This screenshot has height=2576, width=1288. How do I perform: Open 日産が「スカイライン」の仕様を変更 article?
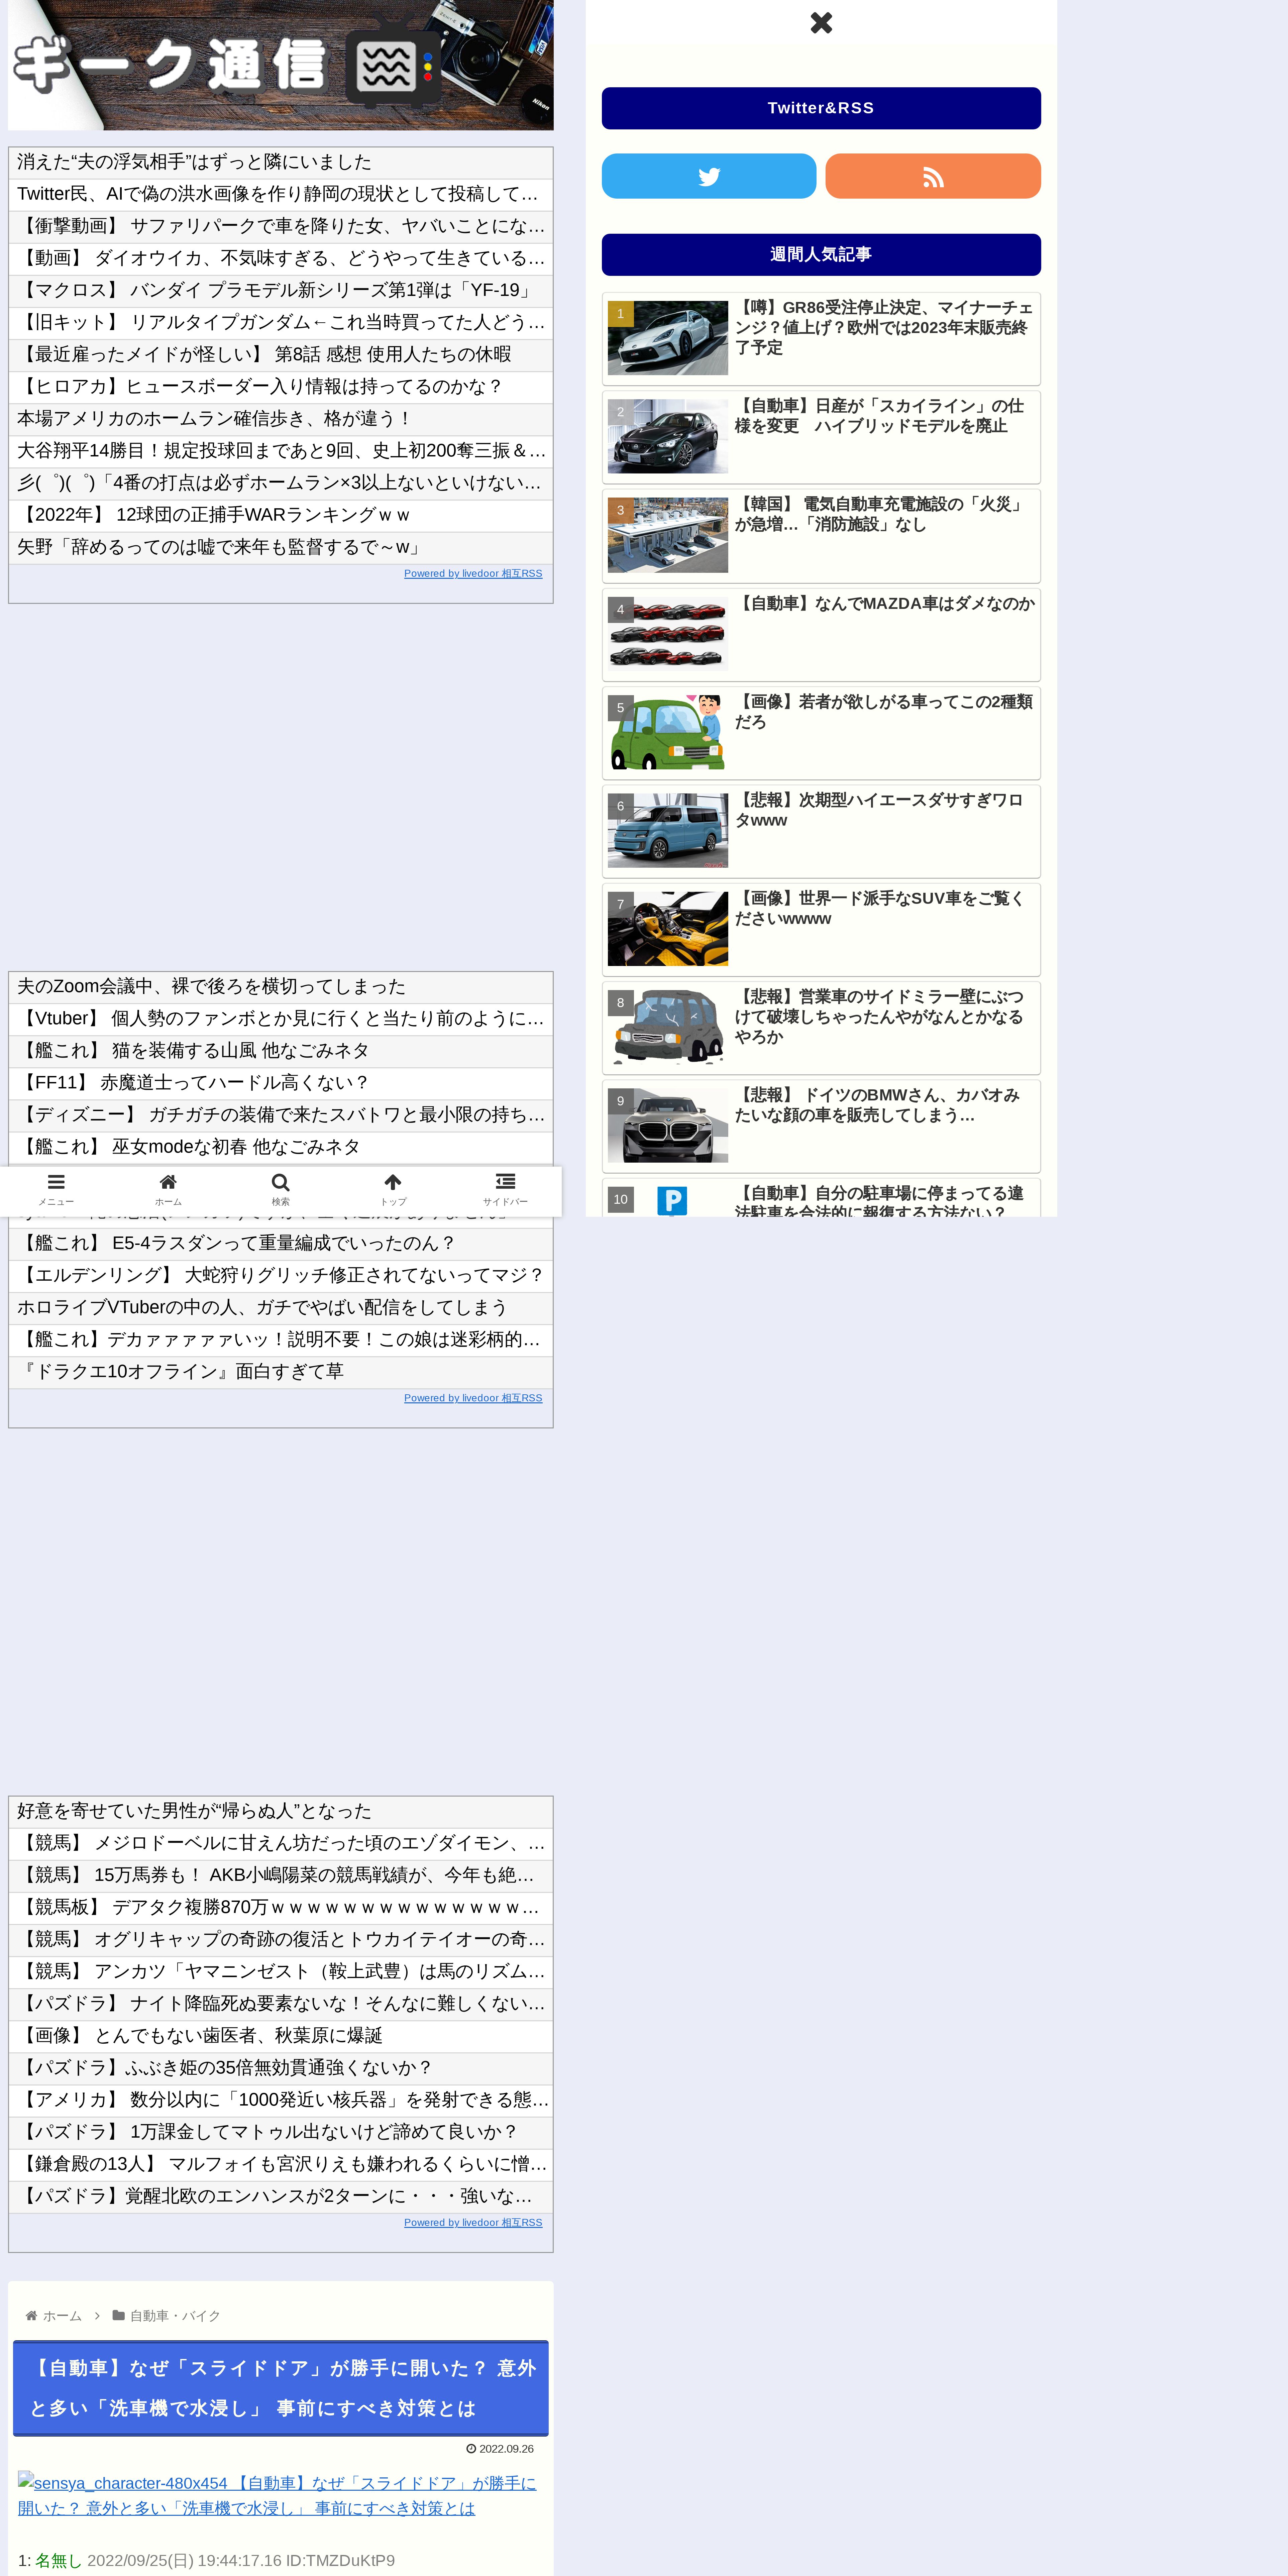[x=880, y=416]
